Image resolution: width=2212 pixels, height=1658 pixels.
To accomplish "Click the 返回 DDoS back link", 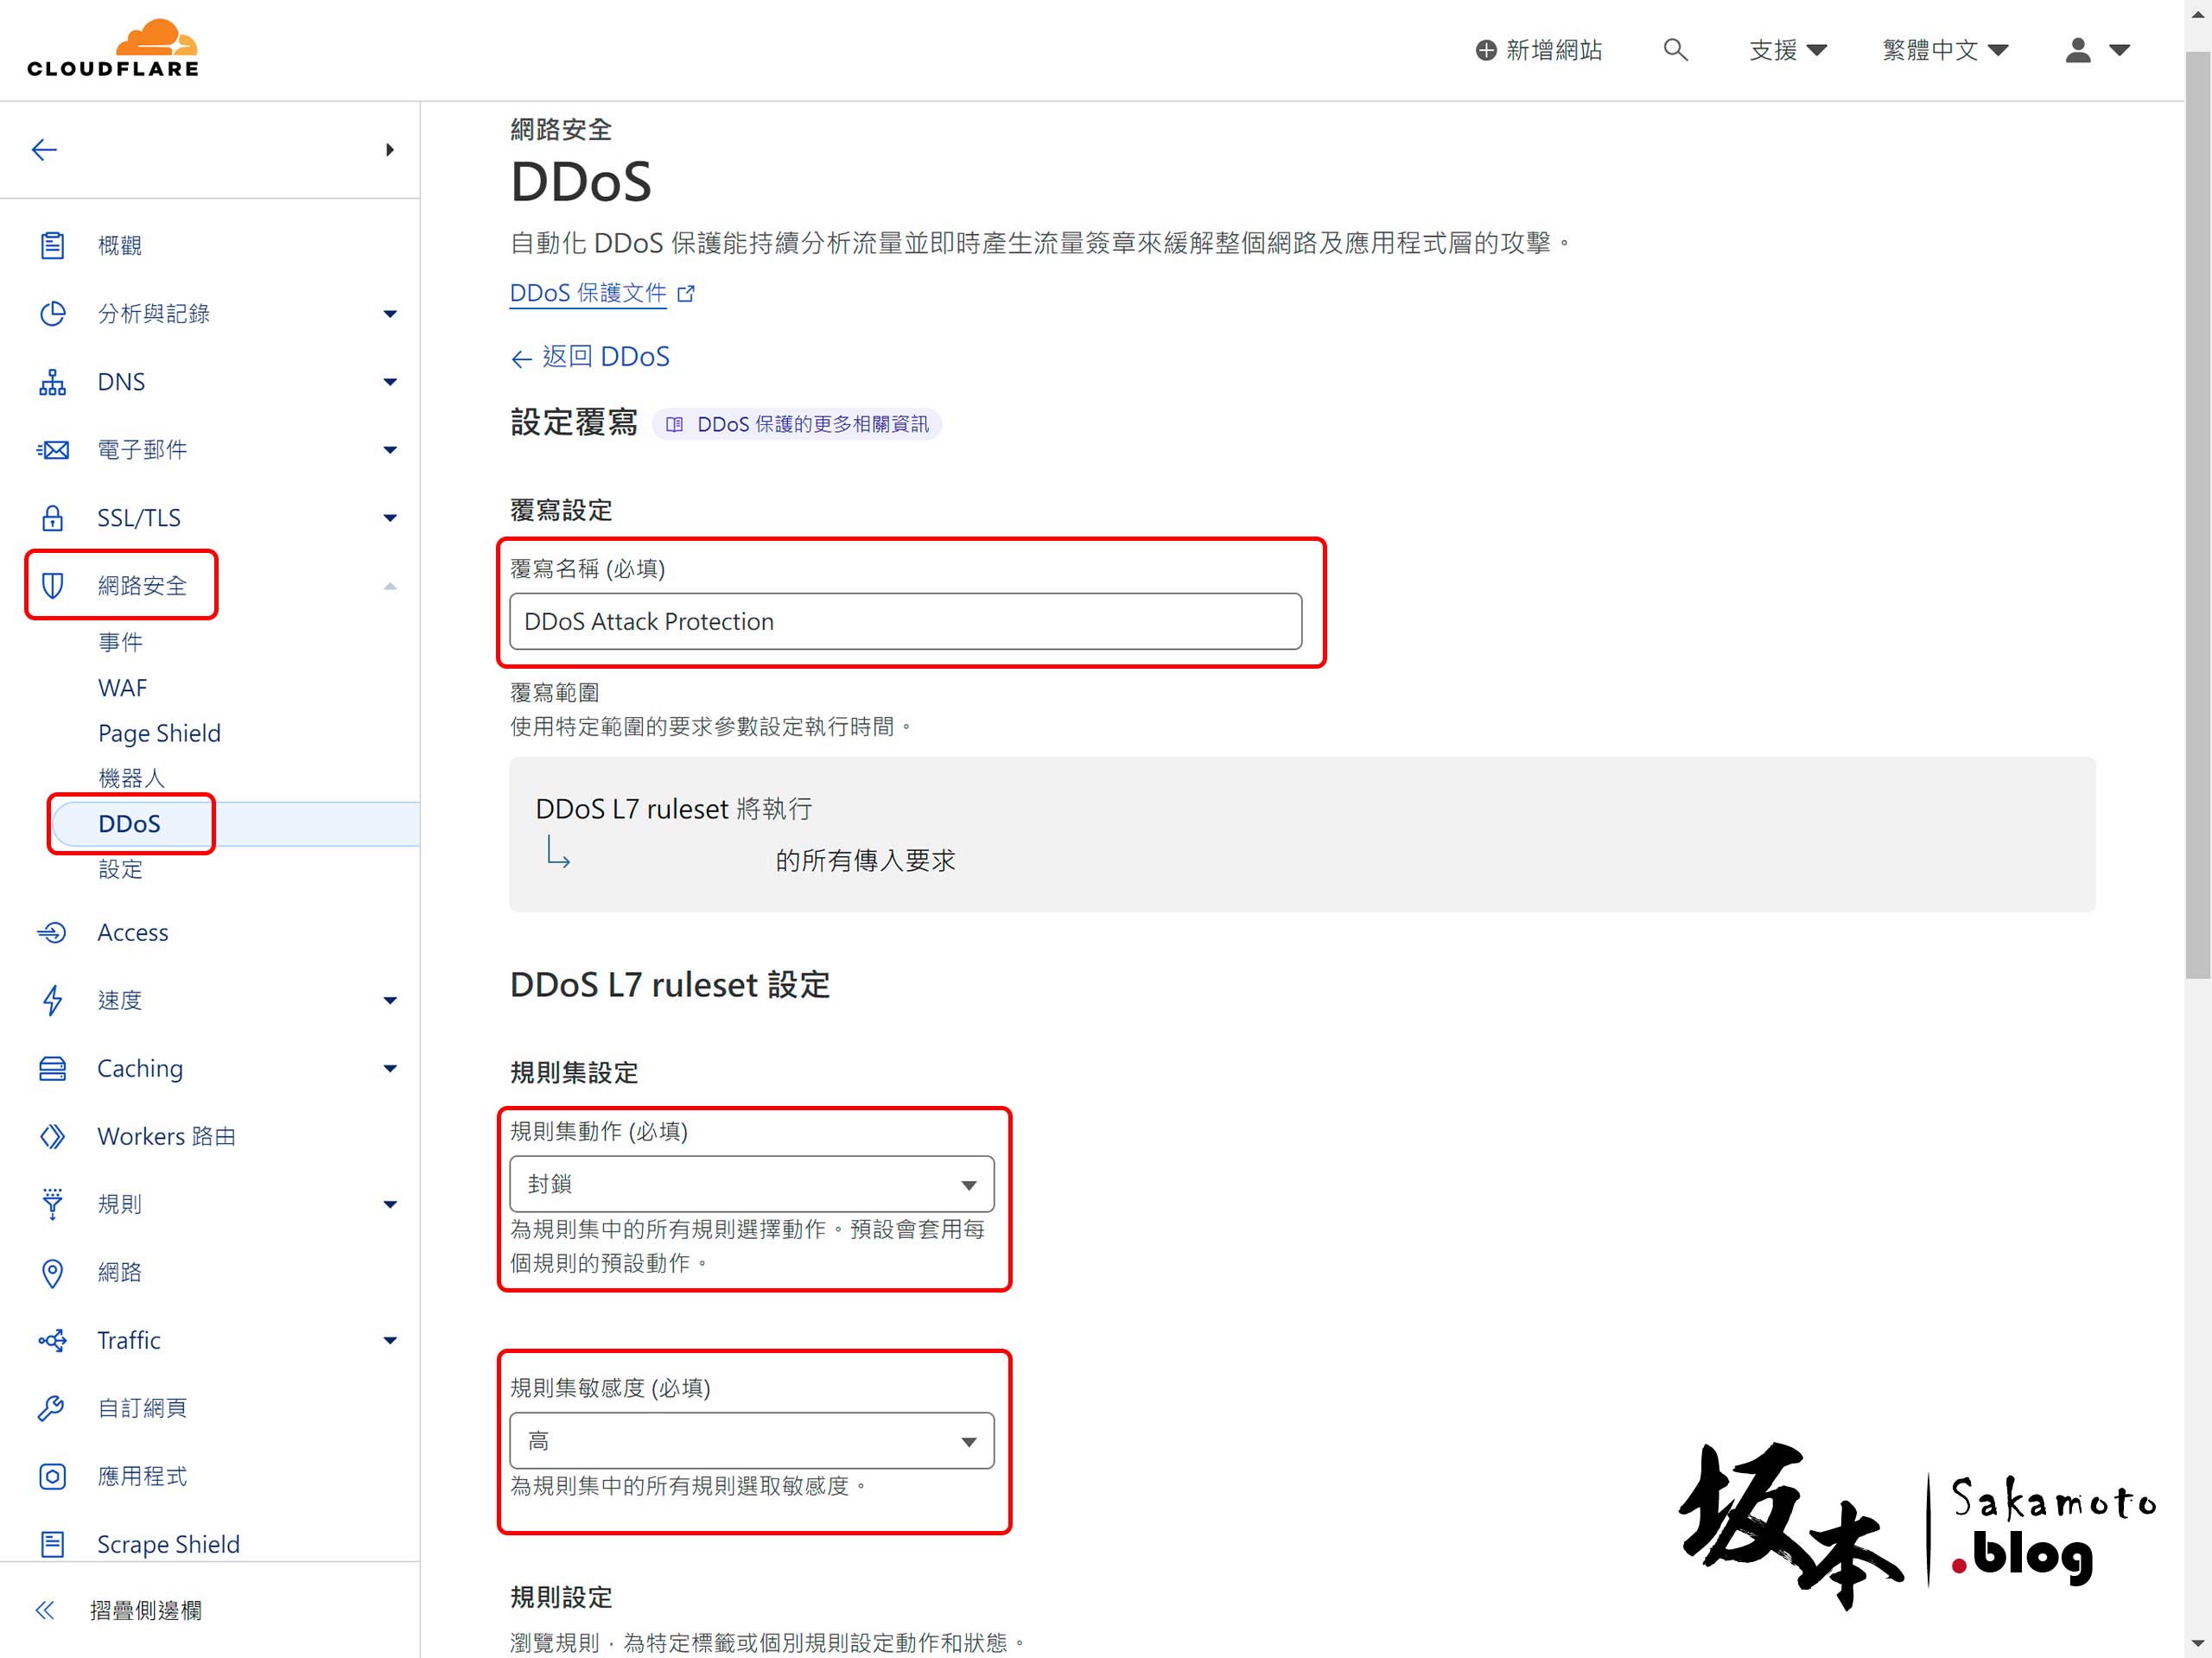I will click(x=590, y=357).
